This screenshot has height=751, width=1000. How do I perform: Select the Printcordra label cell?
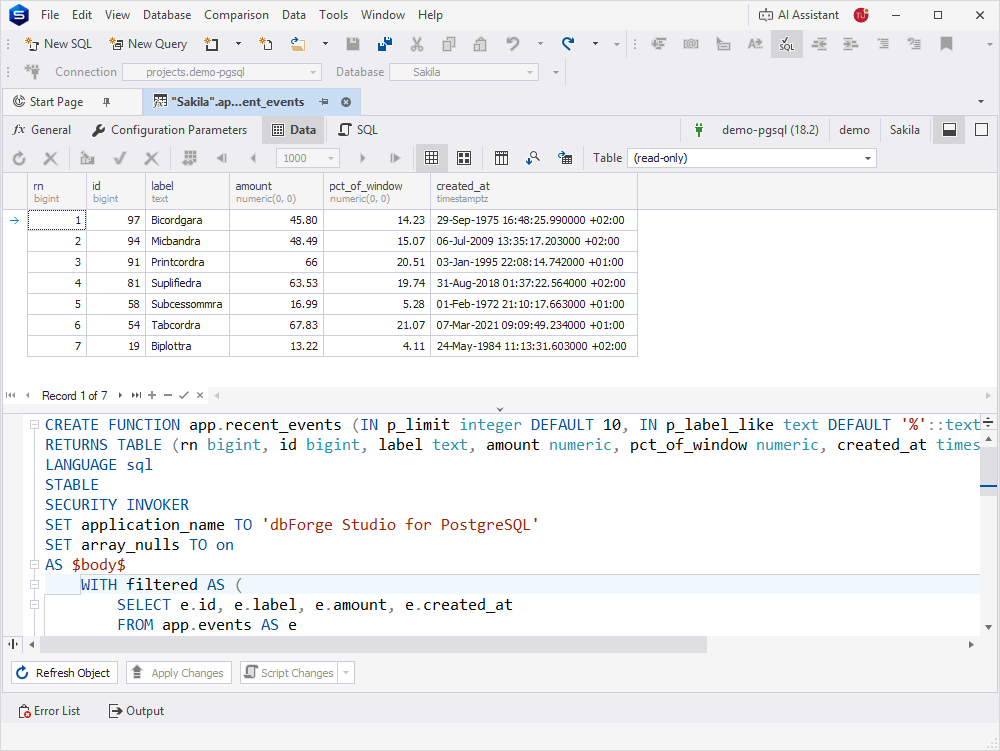coord(187,262)
